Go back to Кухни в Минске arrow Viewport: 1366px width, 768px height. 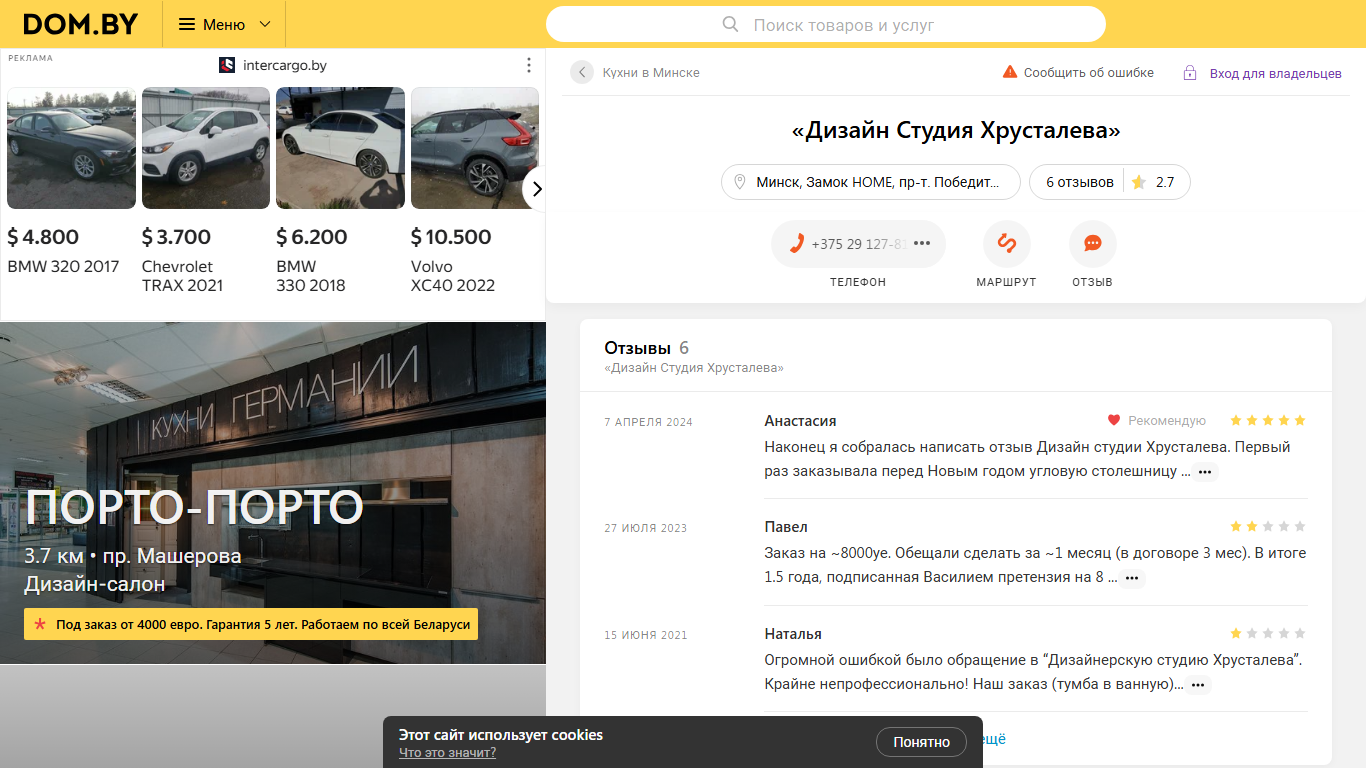point(582,72)
